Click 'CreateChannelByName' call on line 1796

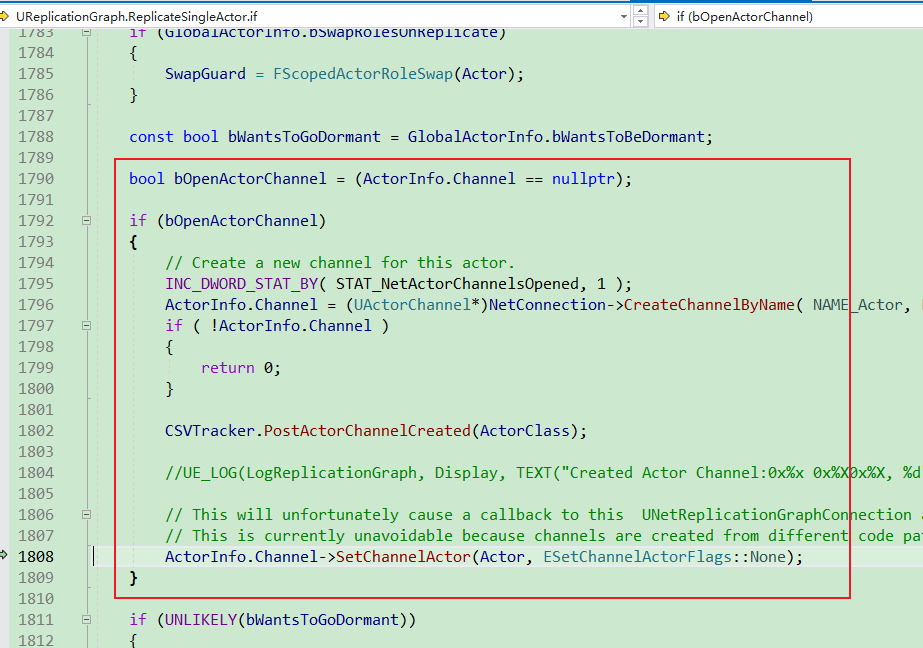click(x=709, y=305)
